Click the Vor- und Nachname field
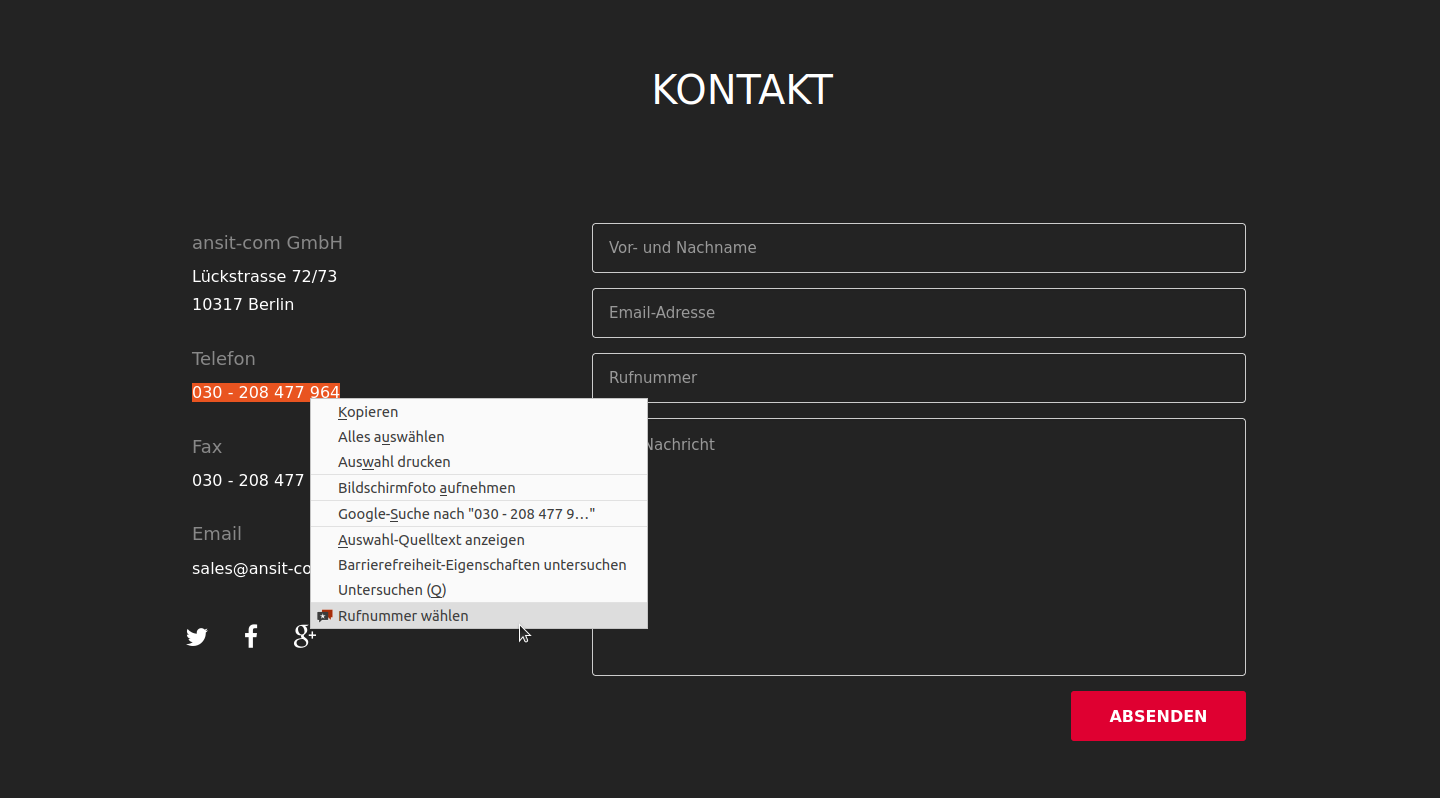The image size is (1440, 798). 918,247
